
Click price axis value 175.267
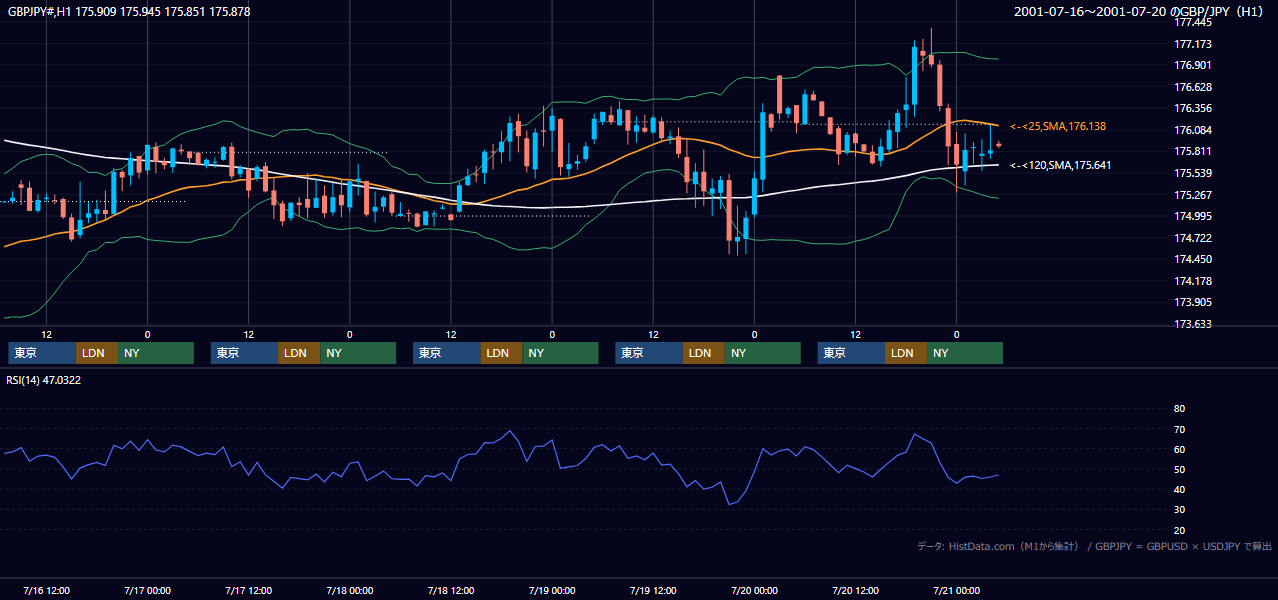point(1192,195)
